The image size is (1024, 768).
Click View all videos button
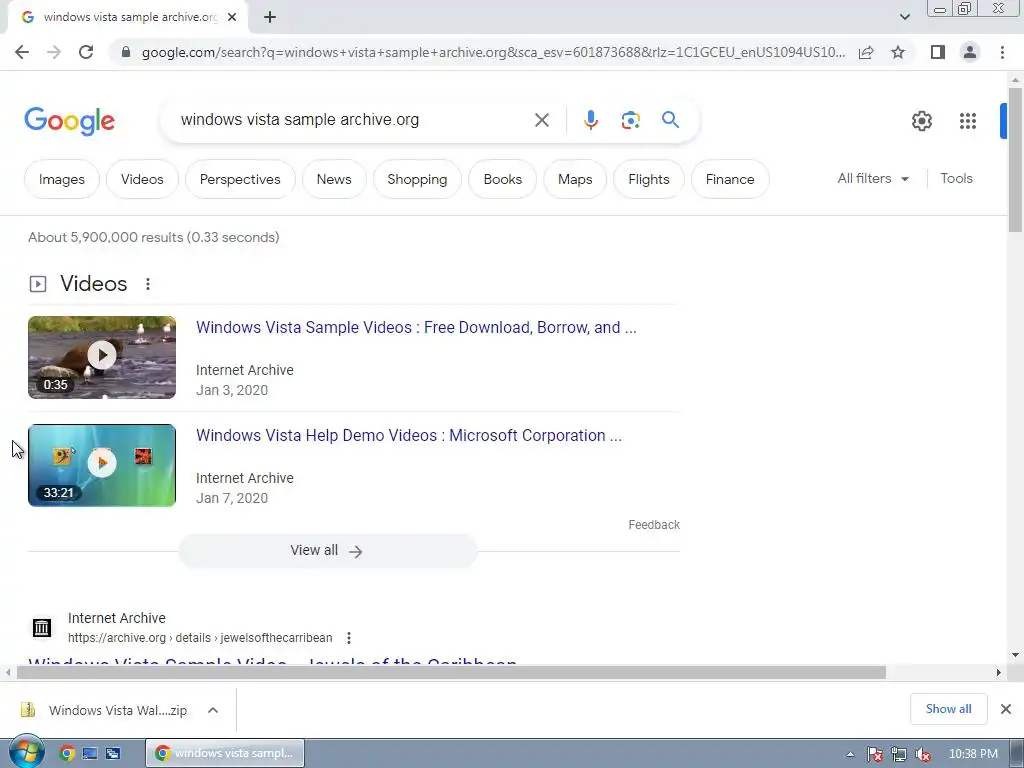(328, 551)
